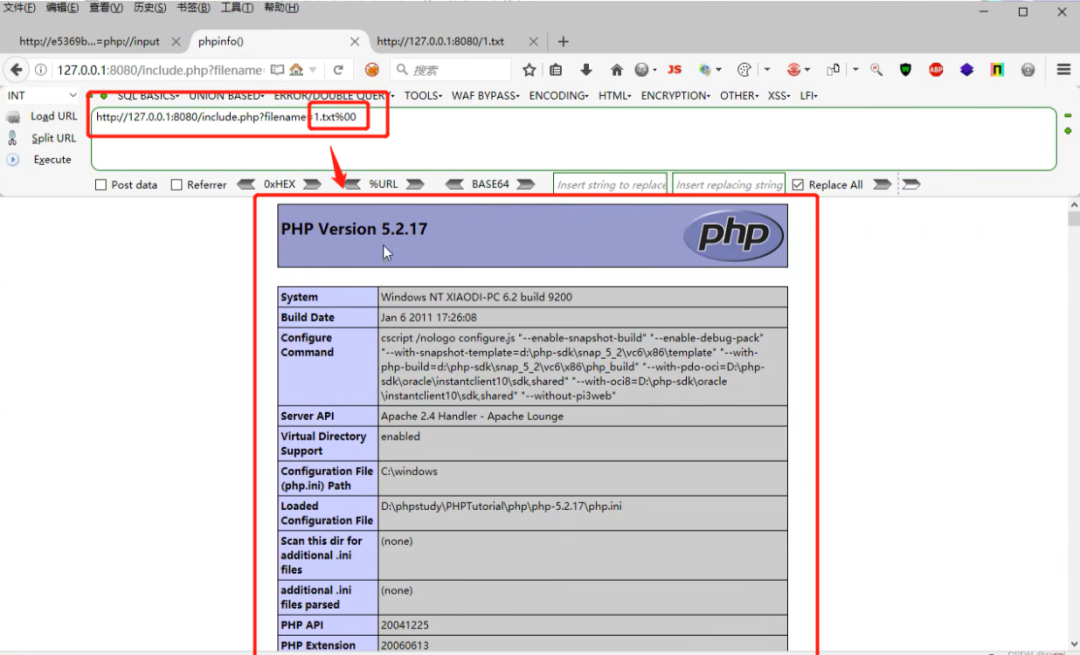The image size is (1080, 655).
Task: Focus the Insert string to replace field
Action: [x=610, y=184]
